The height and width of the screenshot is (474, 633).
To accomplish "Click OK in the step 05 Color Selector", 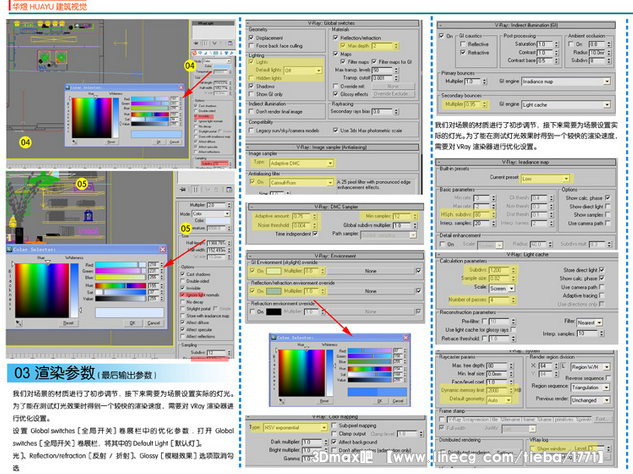I will (132, 323).
